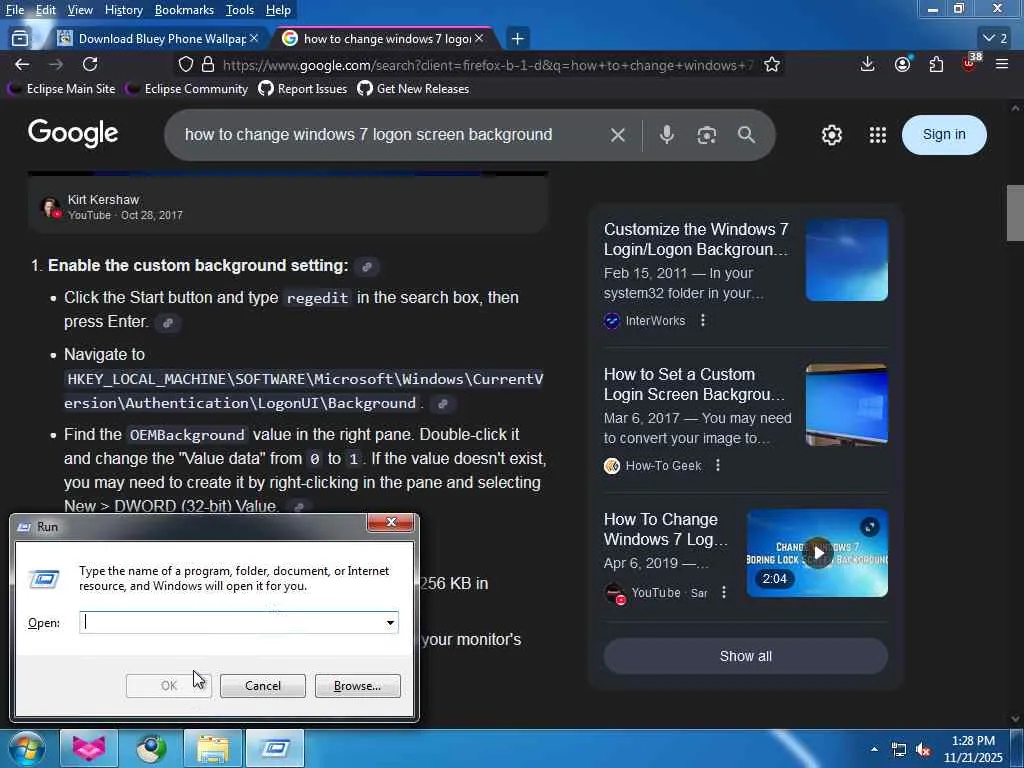This screenshot has width=1024, height=768.
Task: Click Show all sources button
Action: tap(745, 656)
